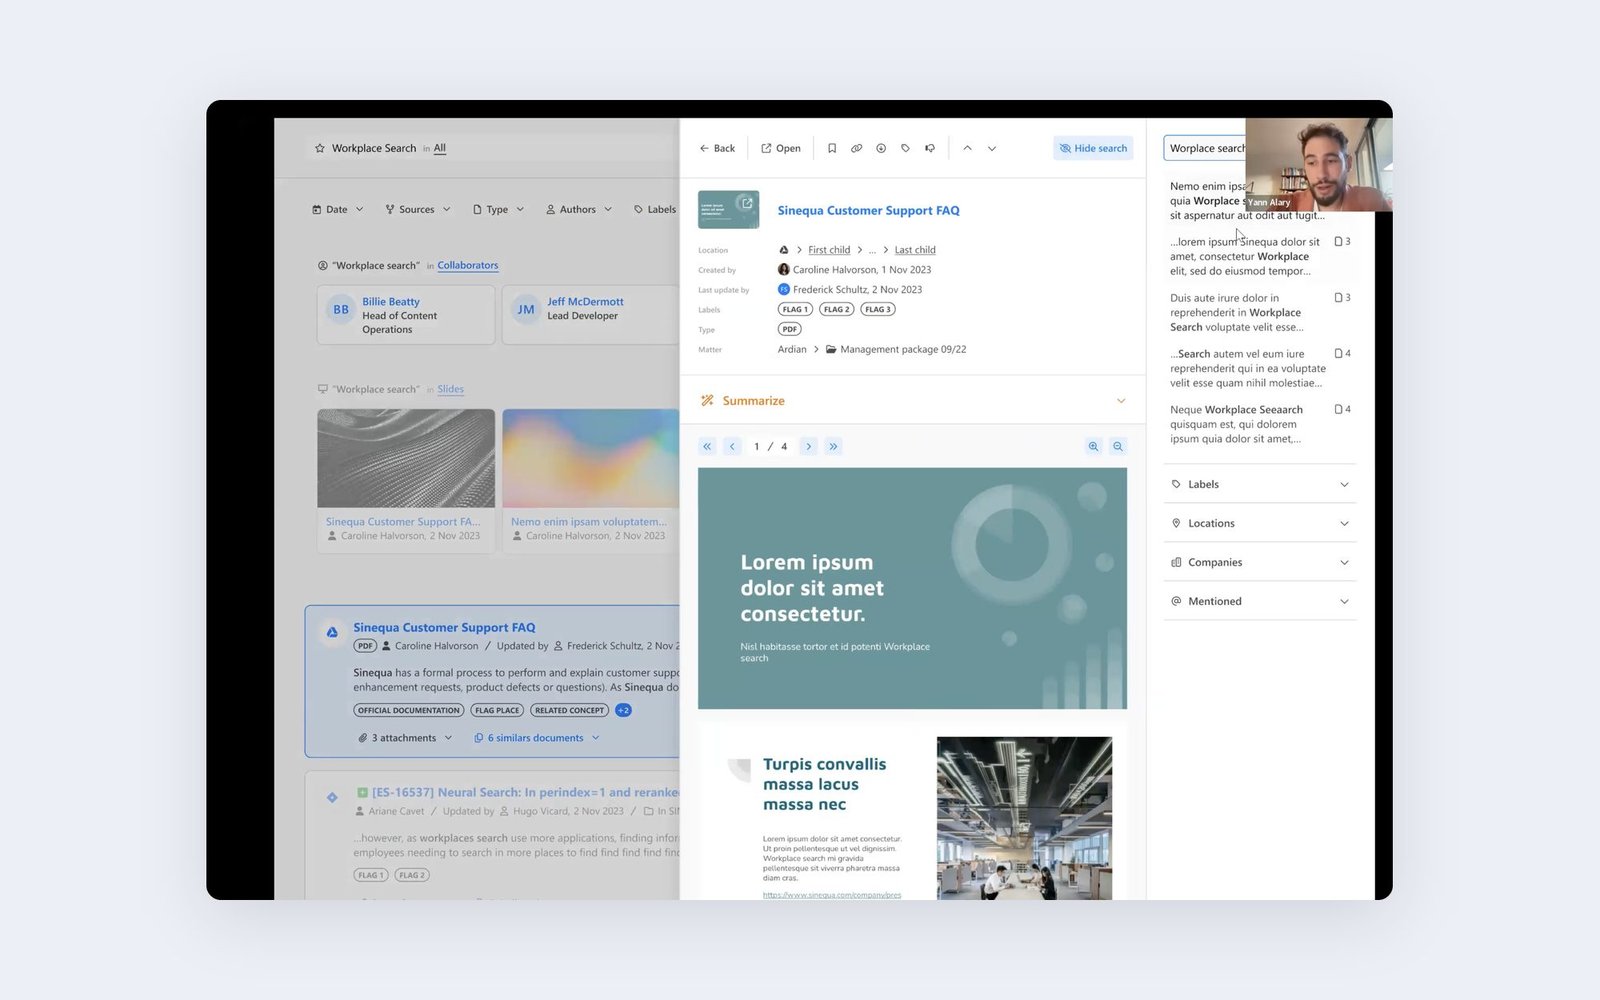The height and width of the screenshot is (1000, 1600).
Task: Open the Sources filter dropdown
Action: coord(418,209)
